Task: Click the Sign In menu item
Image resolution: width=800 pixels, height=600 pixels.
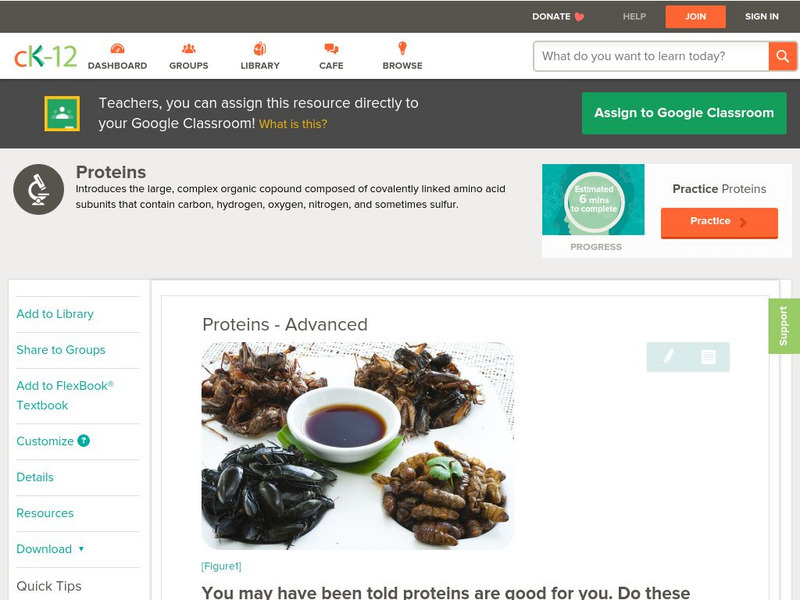Action: coord(761,16)
